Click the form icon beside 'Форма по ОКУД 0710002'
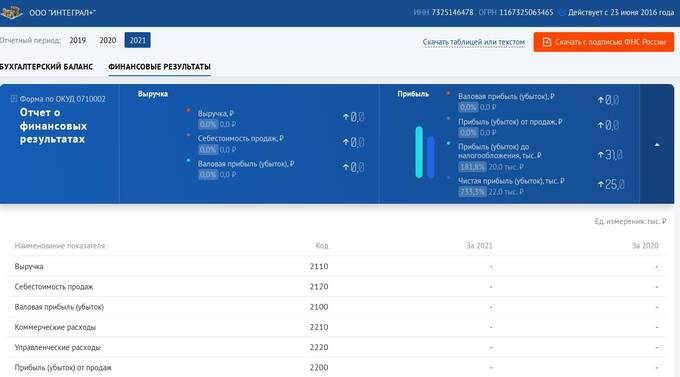Viewport: 680px width, 377px height. coord(14,99)
